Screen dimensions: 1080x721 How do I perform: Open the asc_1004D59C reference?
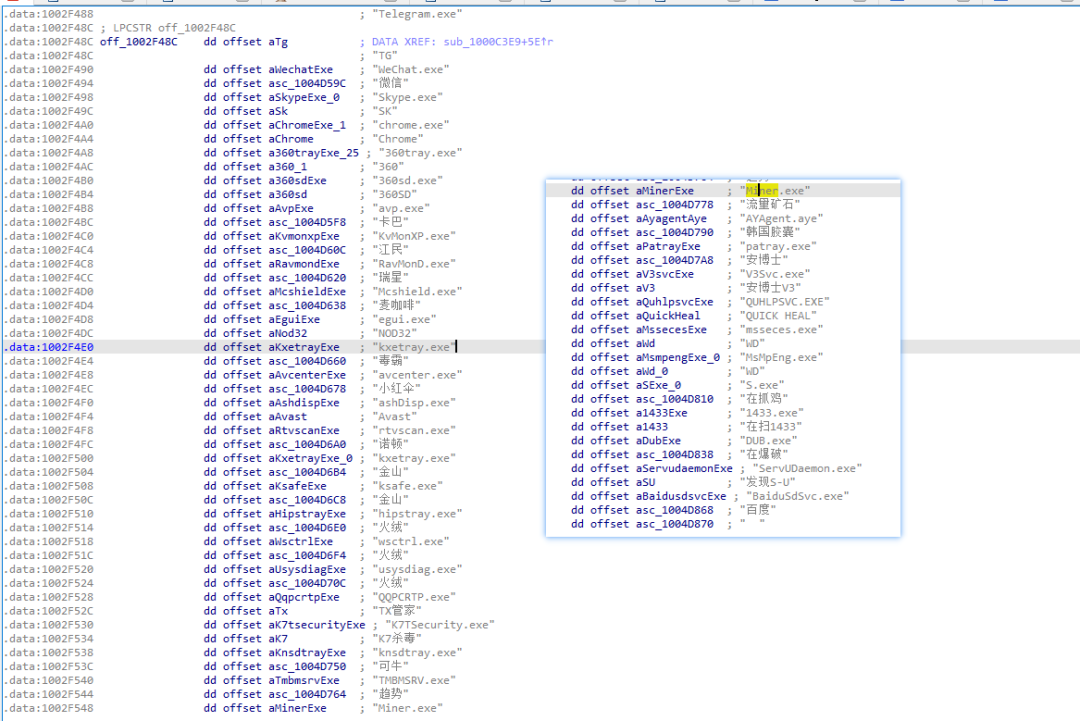[307, 83]
